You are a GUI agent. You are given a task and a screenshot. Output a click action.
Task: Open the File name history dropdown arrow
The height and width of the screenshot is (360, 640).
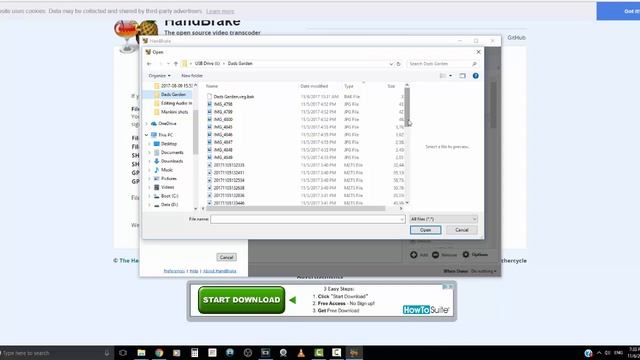click(x=402, y=220)
